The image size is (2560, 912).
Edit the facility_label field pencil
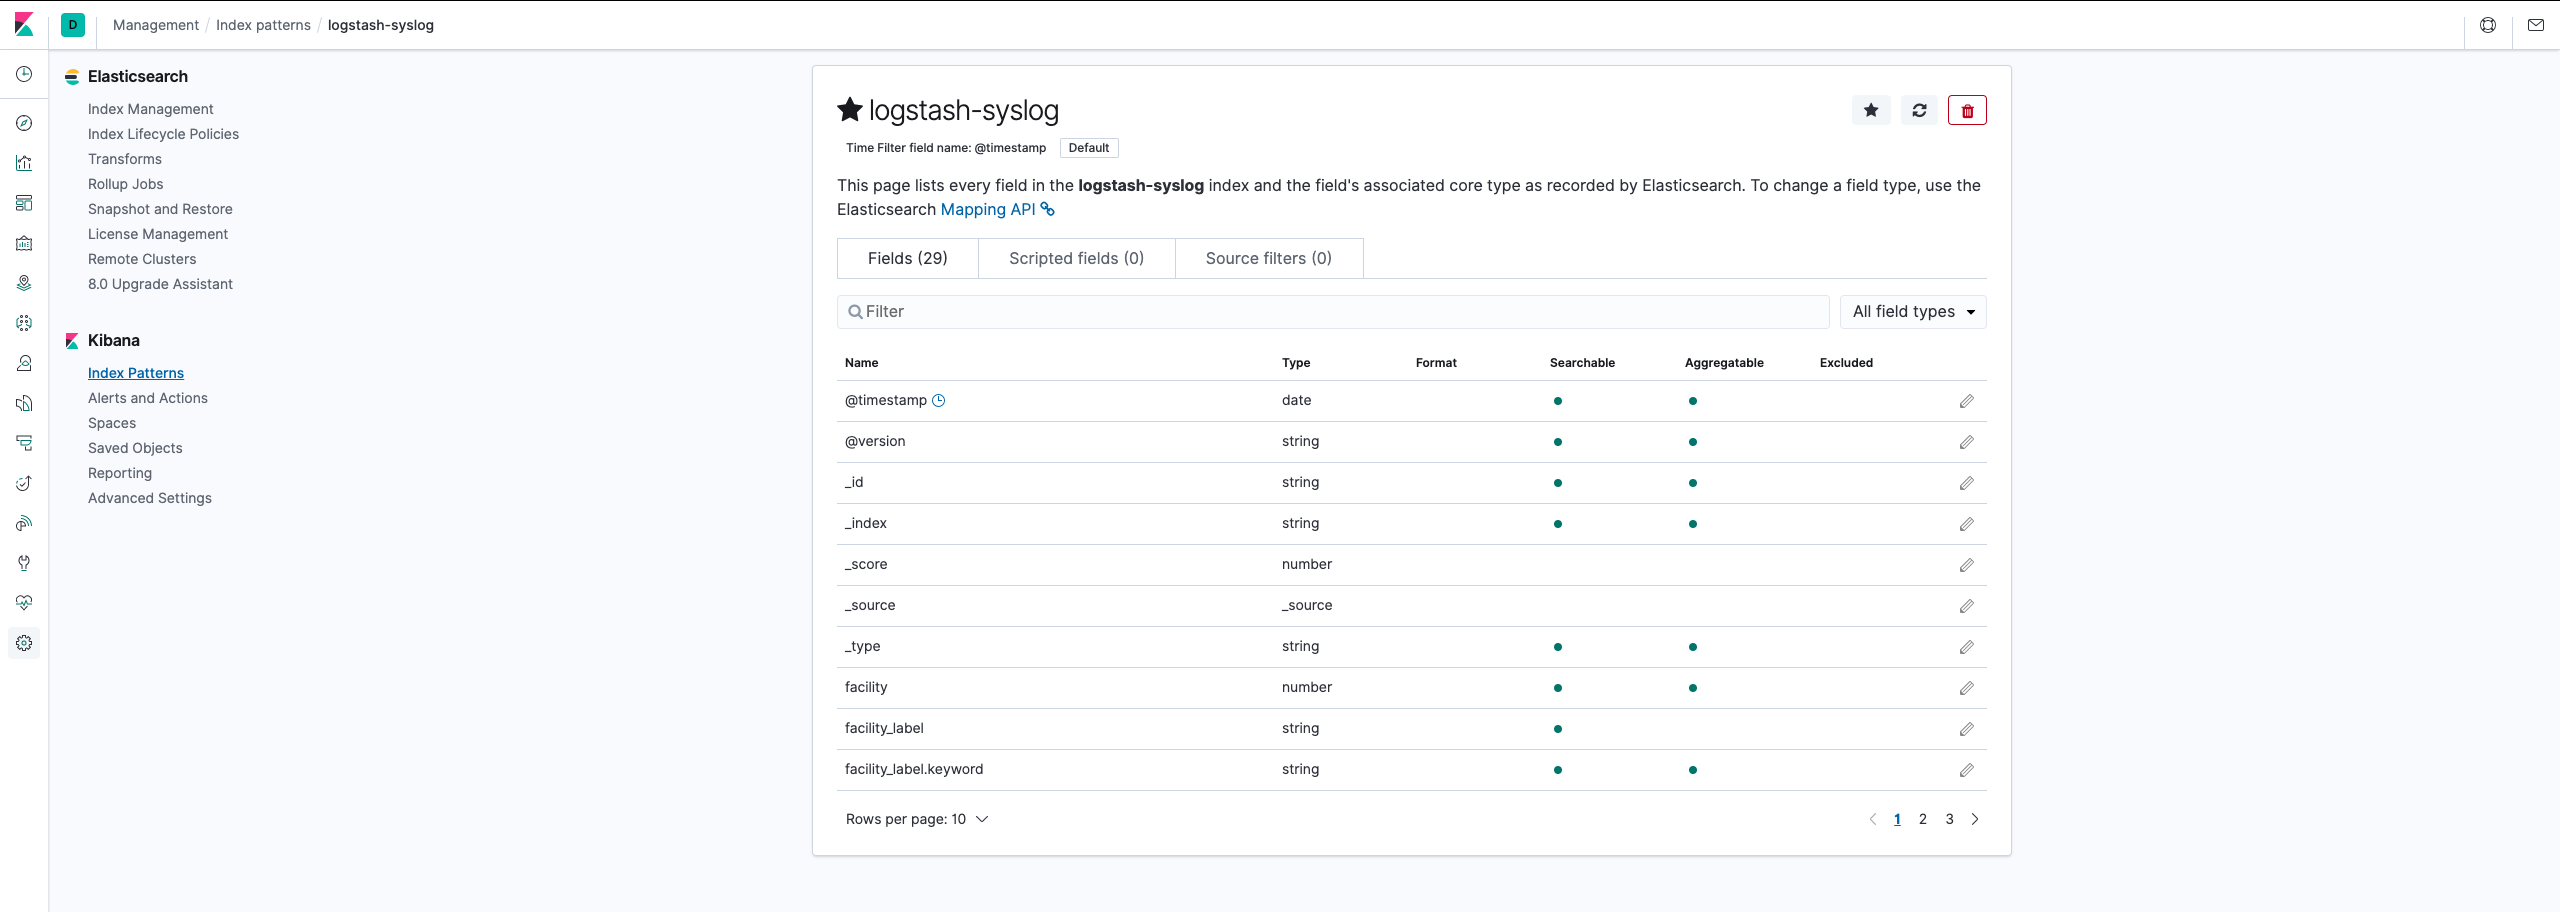point(1966,729)
